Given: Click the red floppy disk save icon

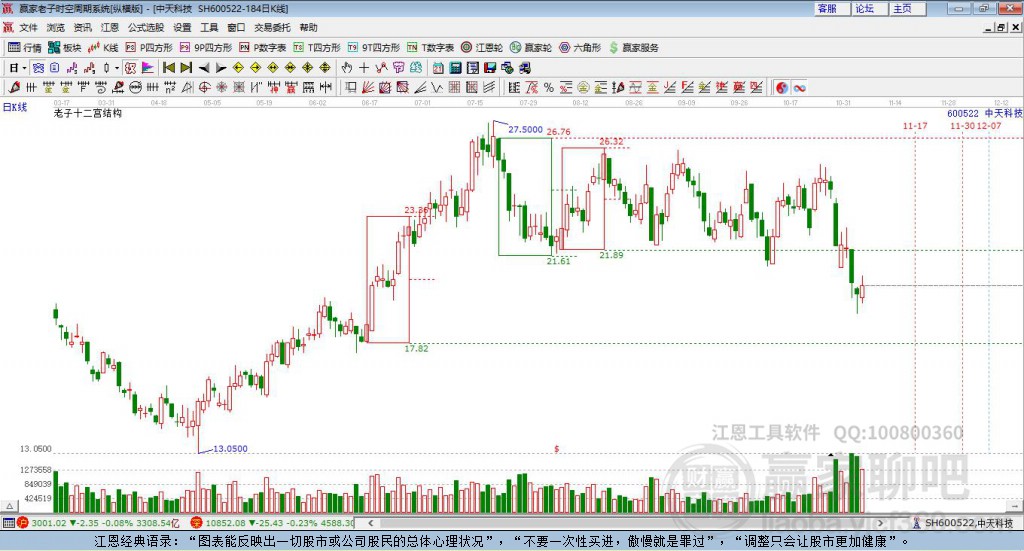Looking at the screenshot, I should point(490,67).
